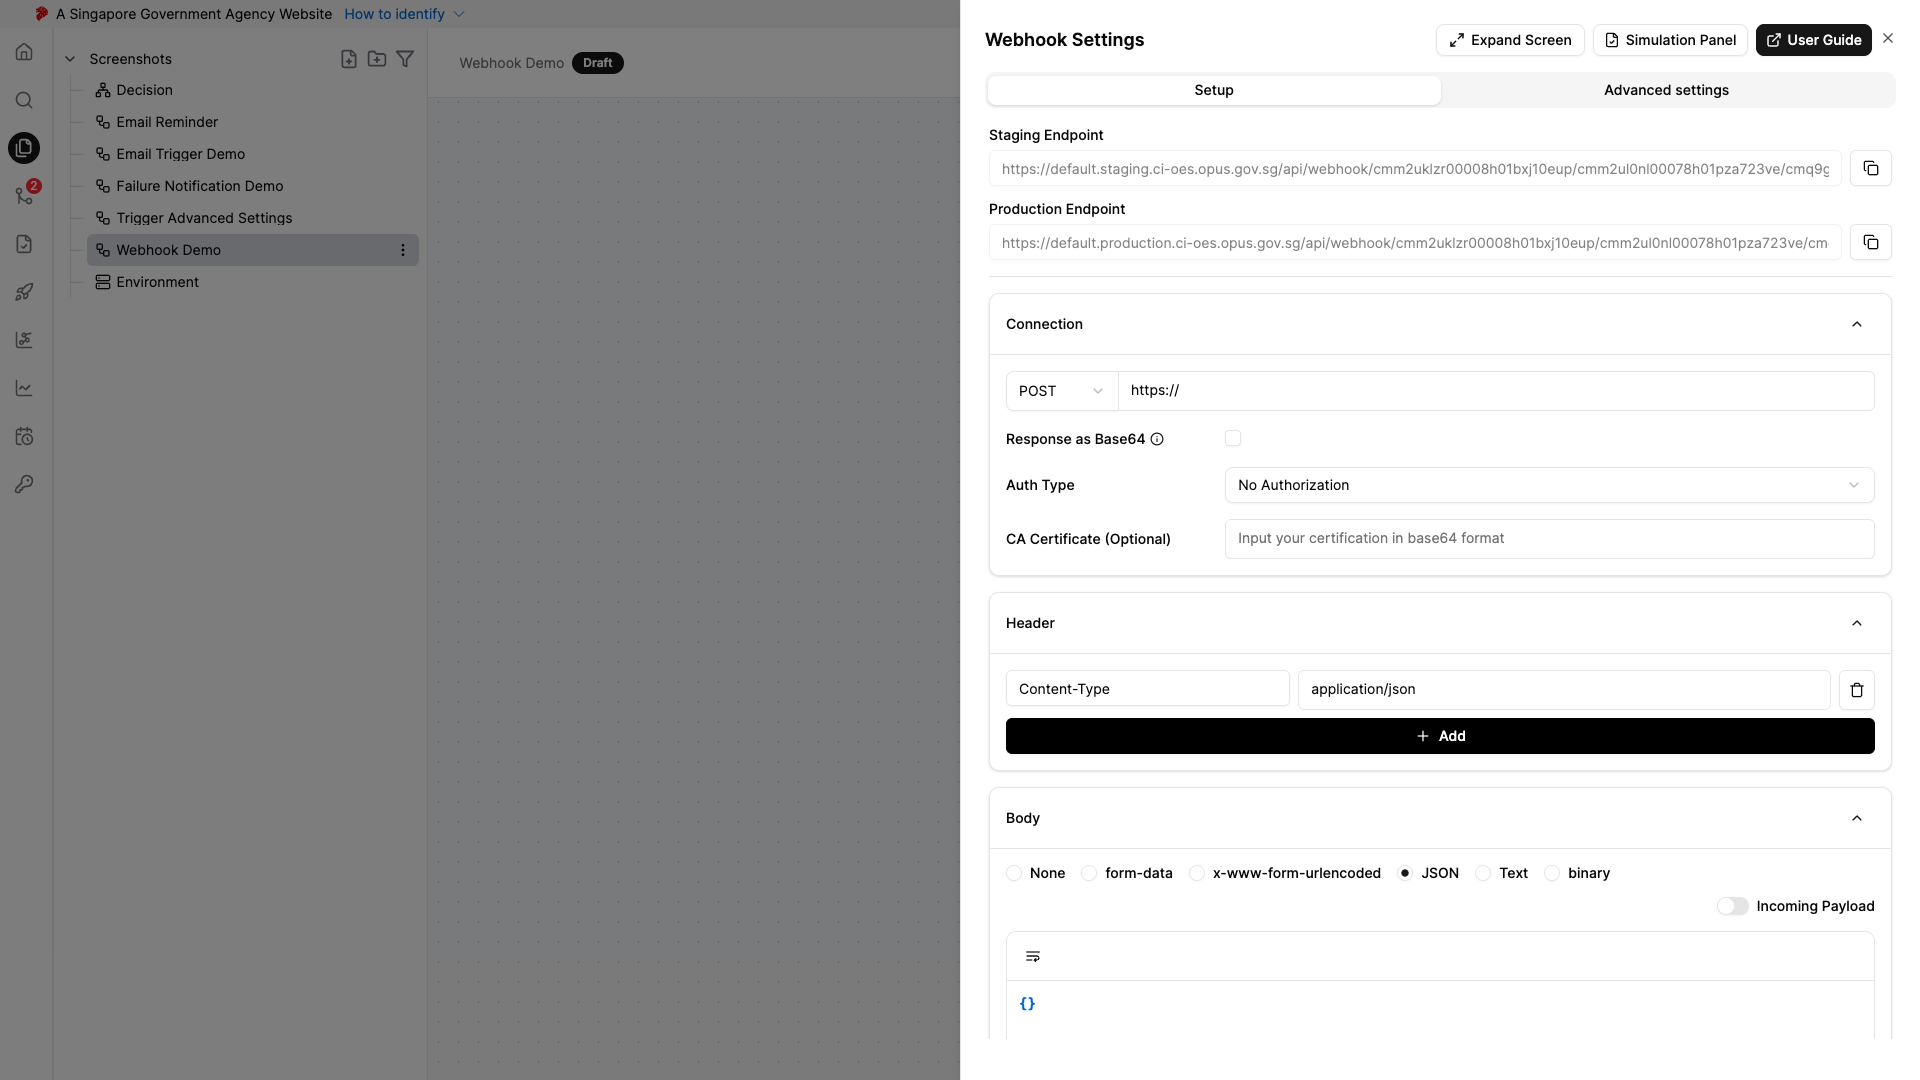This screenshot has height=1080, width=1920.
Task: Click into the JSON body editor
Action: pyautogui.click(x=1440, y=1008)
